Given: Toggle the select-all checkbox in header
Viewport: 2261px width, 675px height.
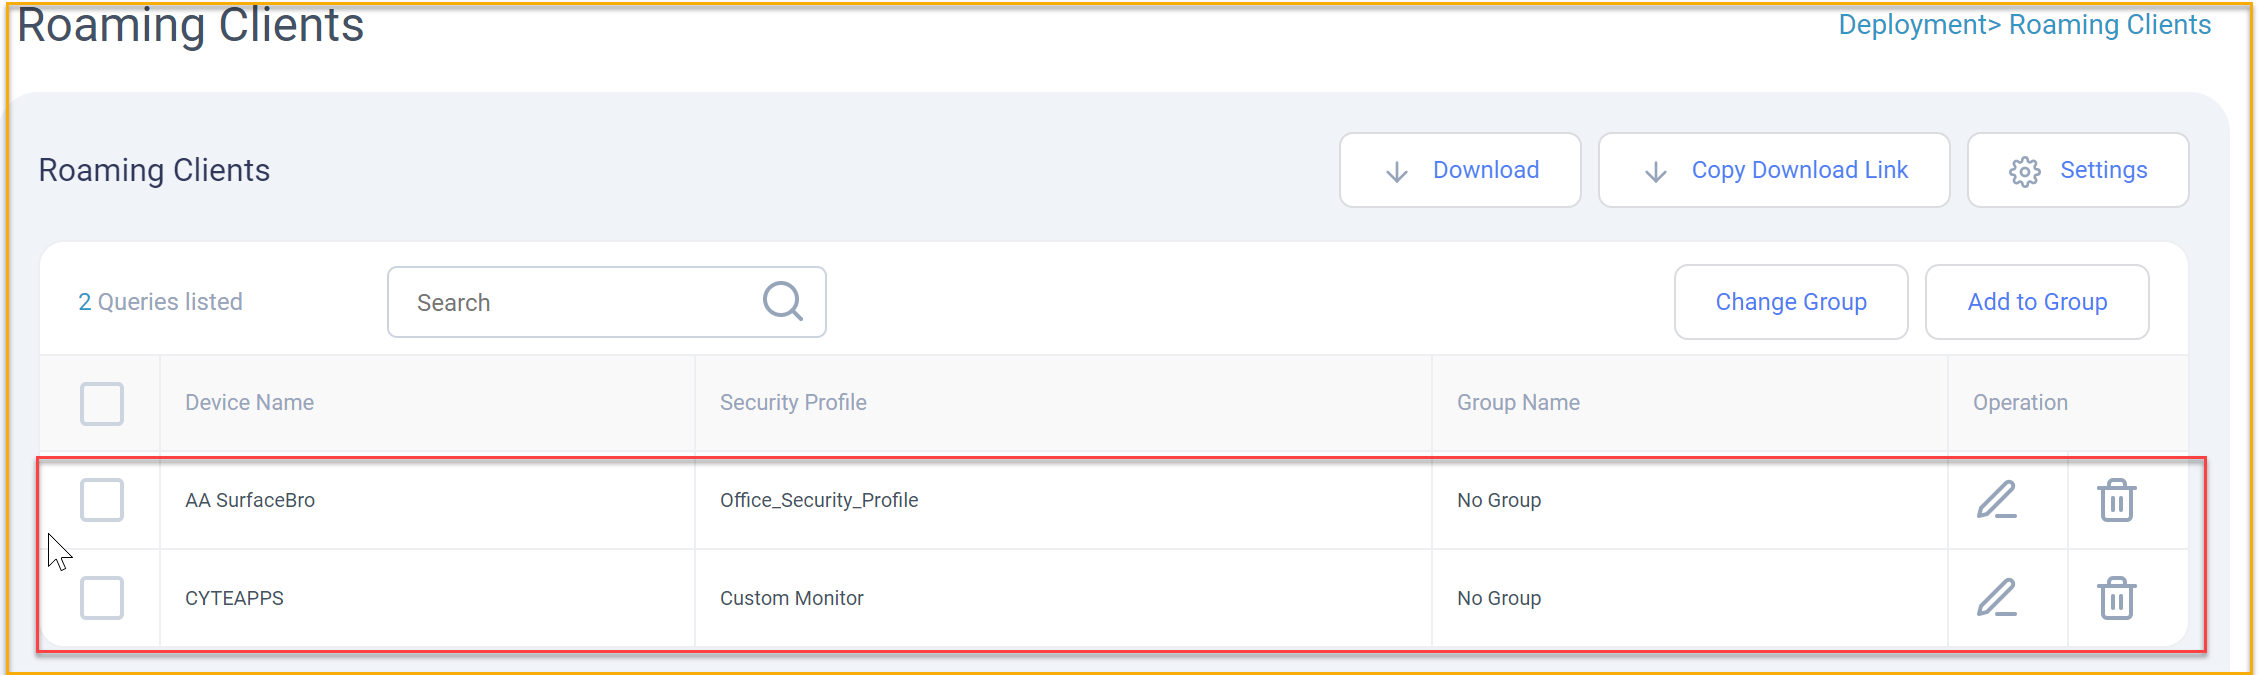Looking at the screenshot, I should [102, 403].
